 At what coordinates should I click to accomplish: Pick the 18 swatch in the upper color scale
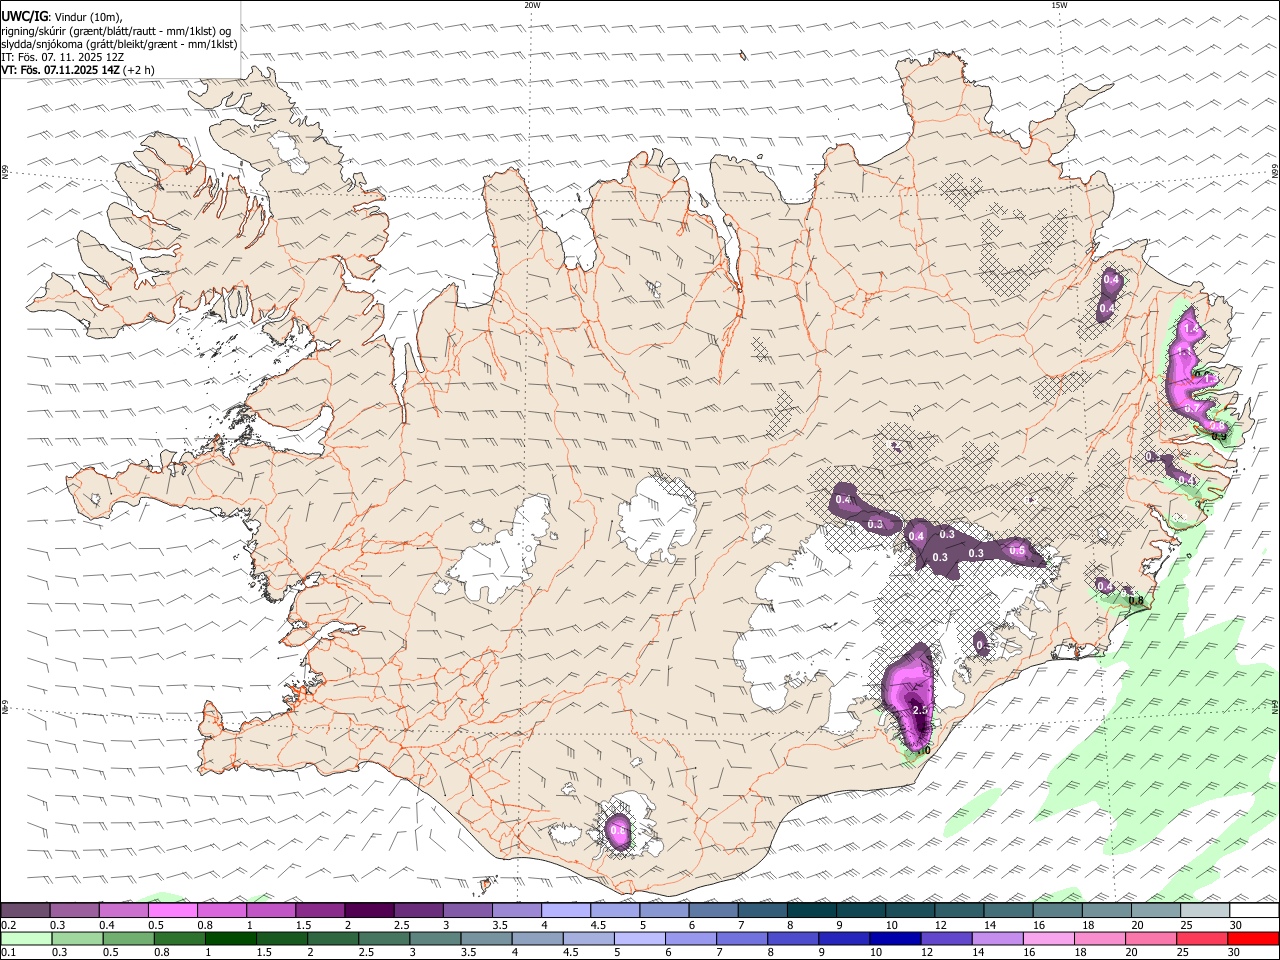coord(1107,910)
